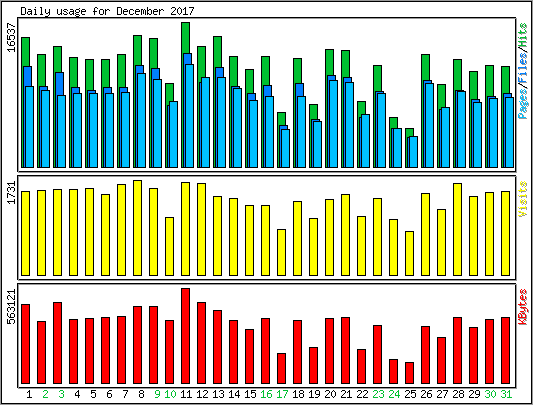Click the green day 10 axis label
533x405 pixels.
pos(170,394)
